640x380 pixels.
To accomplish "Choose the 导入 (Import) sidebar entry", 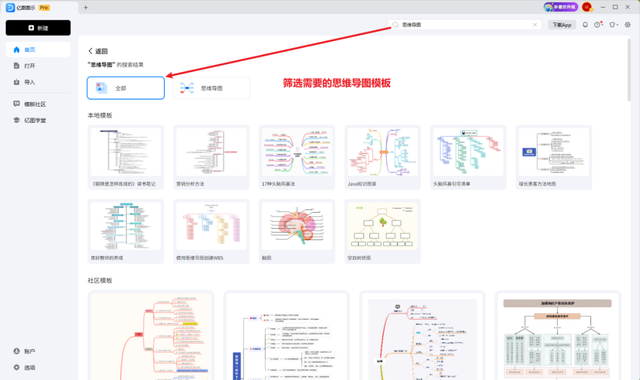I will tap(38, 82).
